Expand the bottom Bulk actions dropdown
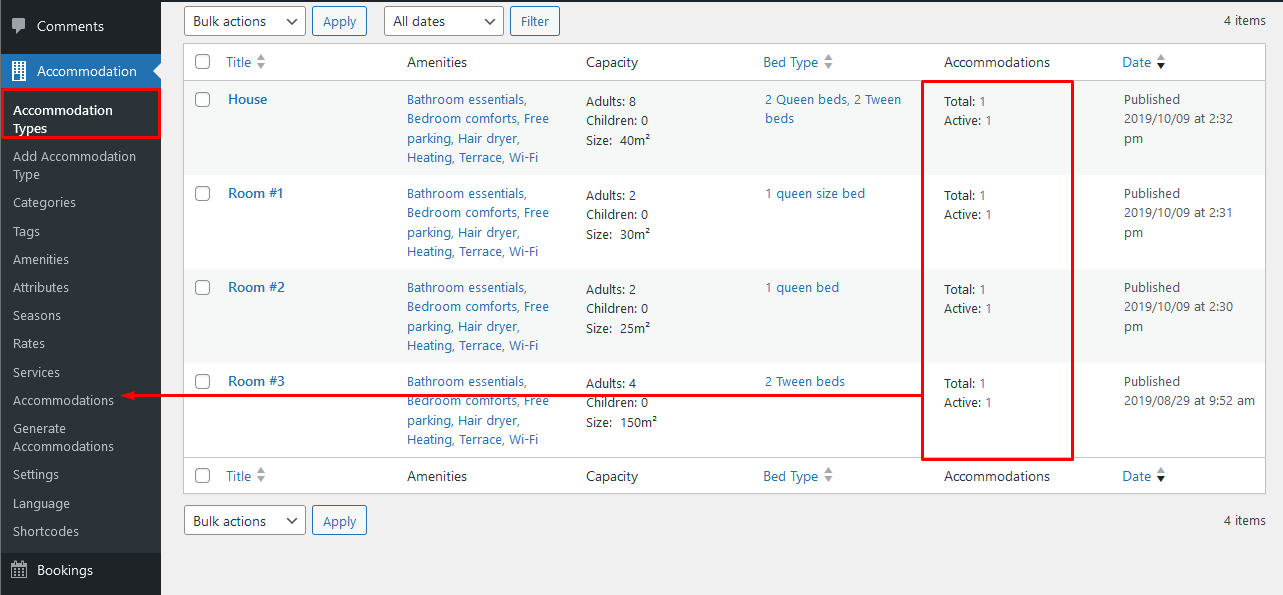 (x=245, y=521)
